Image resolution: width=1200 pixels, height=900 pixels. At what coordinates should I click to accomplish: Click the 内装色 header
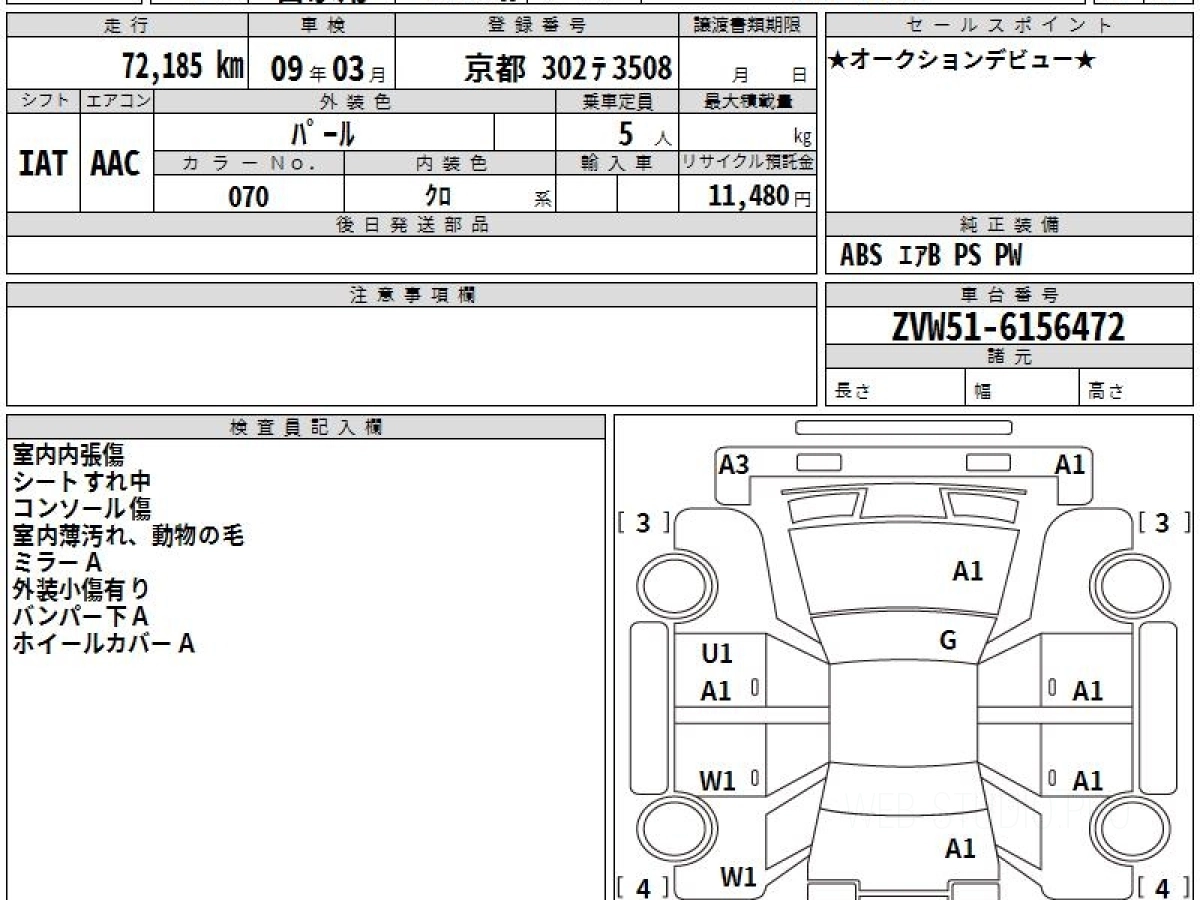(450, 164)
